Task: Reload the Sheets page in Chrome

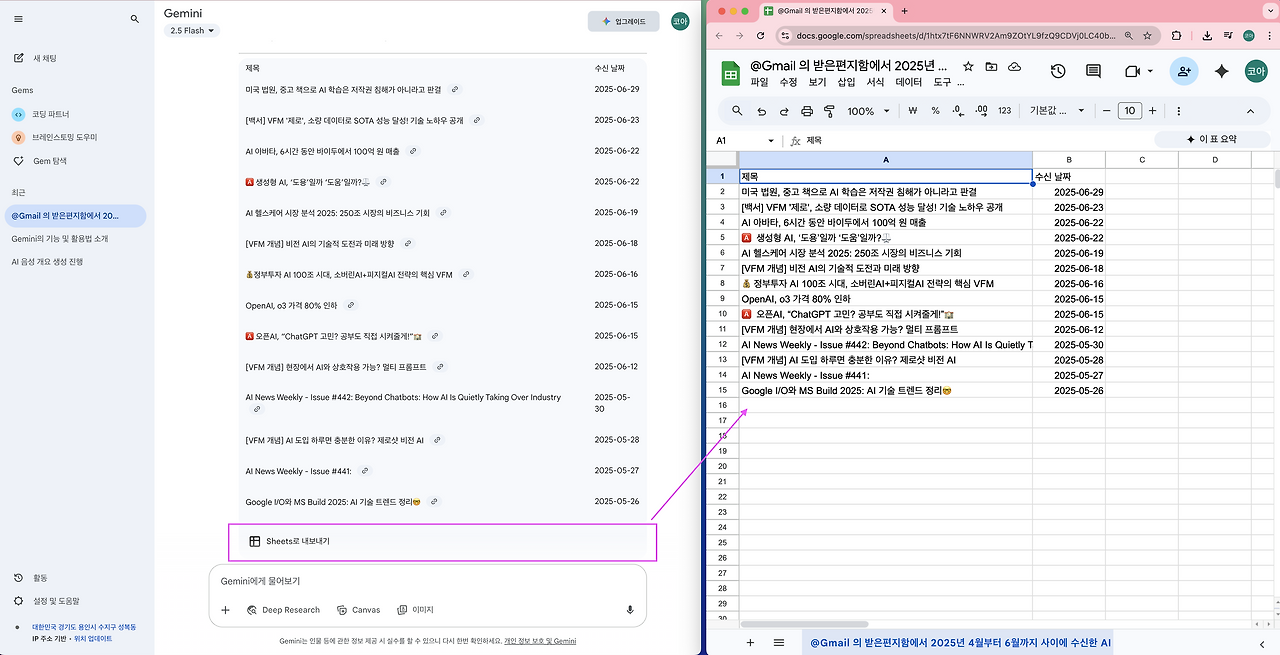Action: pyautogui.click(x=761, y=35)
